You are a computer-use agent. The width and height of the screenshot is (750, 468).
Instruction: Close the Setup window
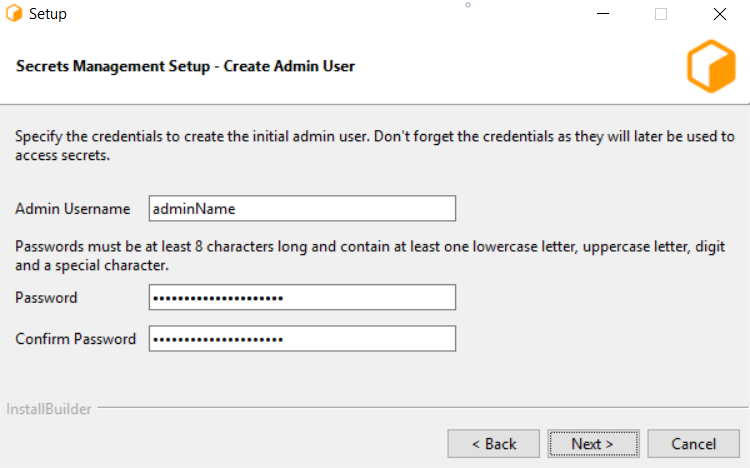coord(720,14)
